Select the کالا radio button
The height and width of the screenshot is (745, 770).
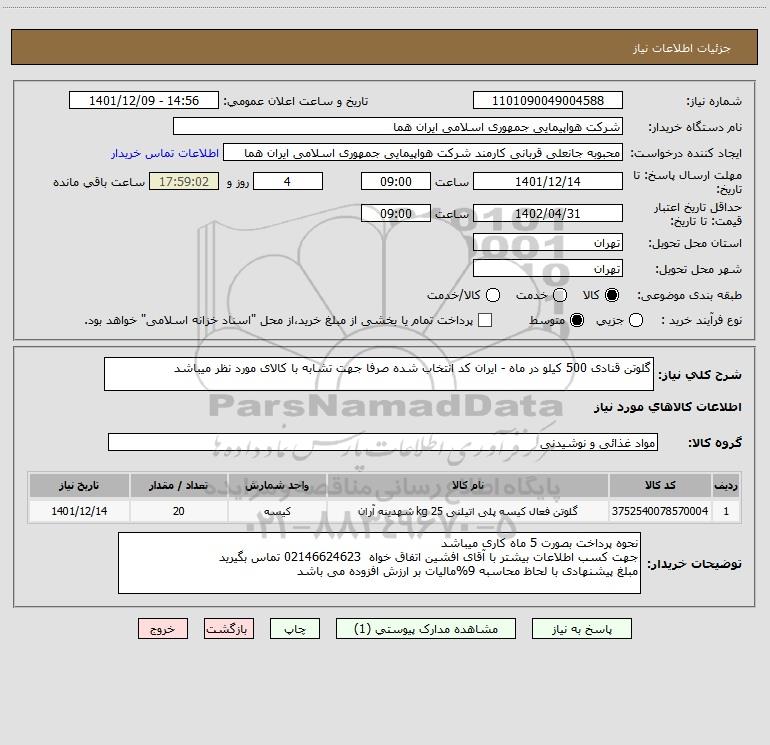point(612,295)
